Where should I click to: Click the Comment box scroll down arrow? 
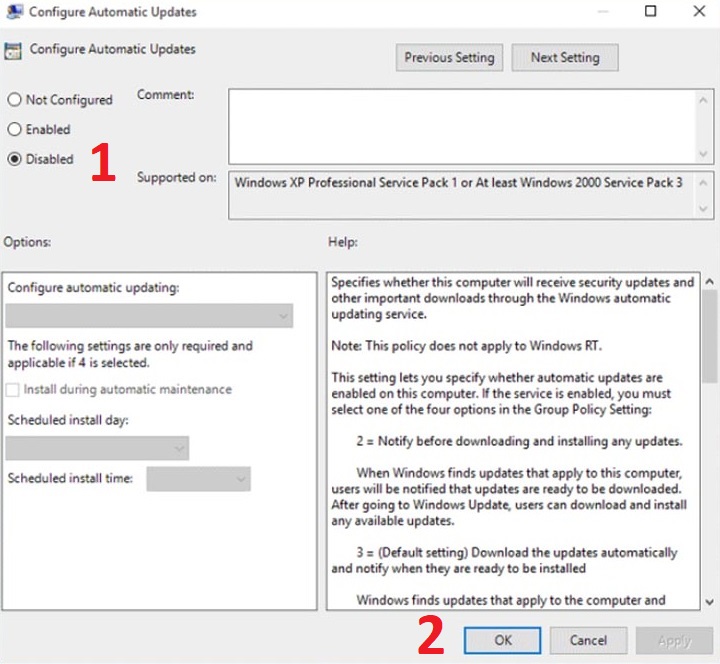tap(703, 154)
